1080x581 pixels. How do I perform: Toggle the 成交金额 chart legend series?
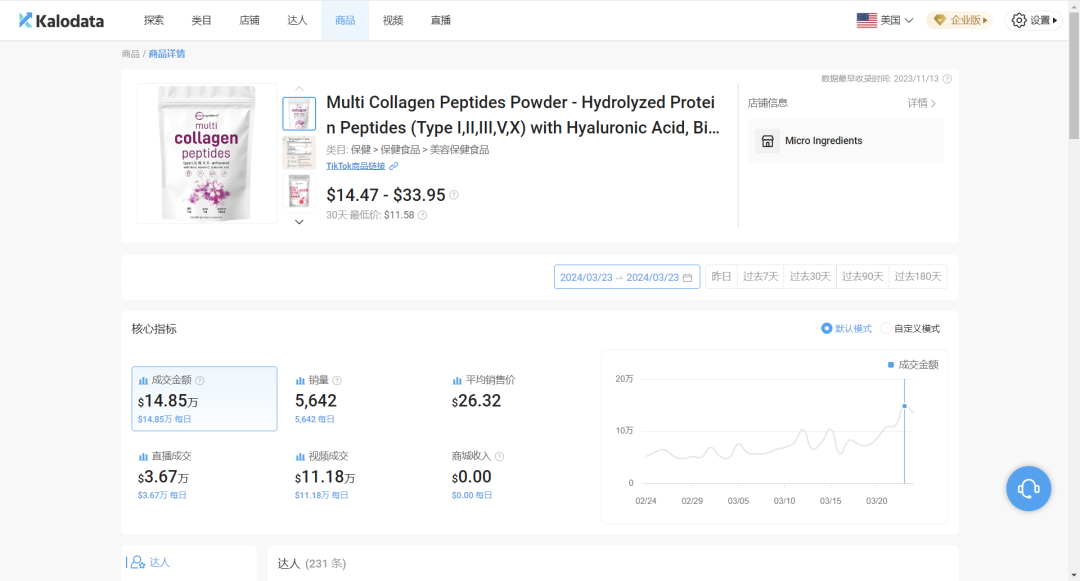point(912,365)
